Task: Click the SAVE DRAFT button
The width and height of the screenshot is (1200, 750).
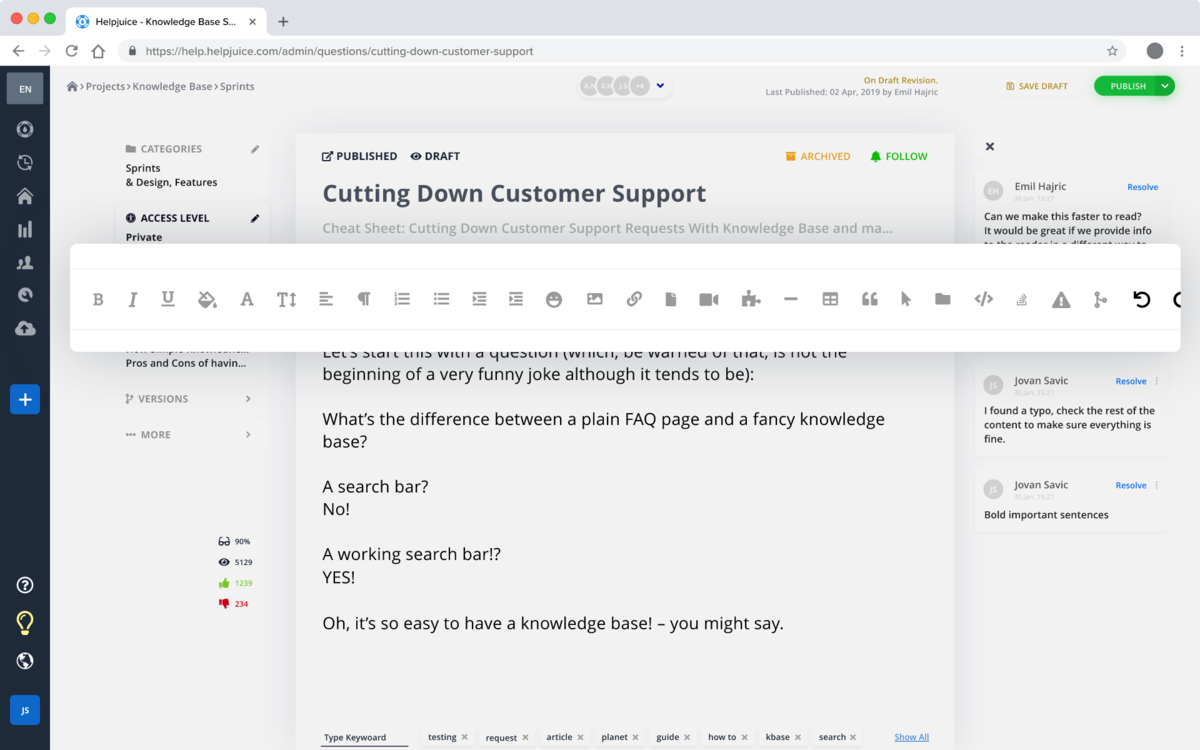Action: pos(1037,86)
